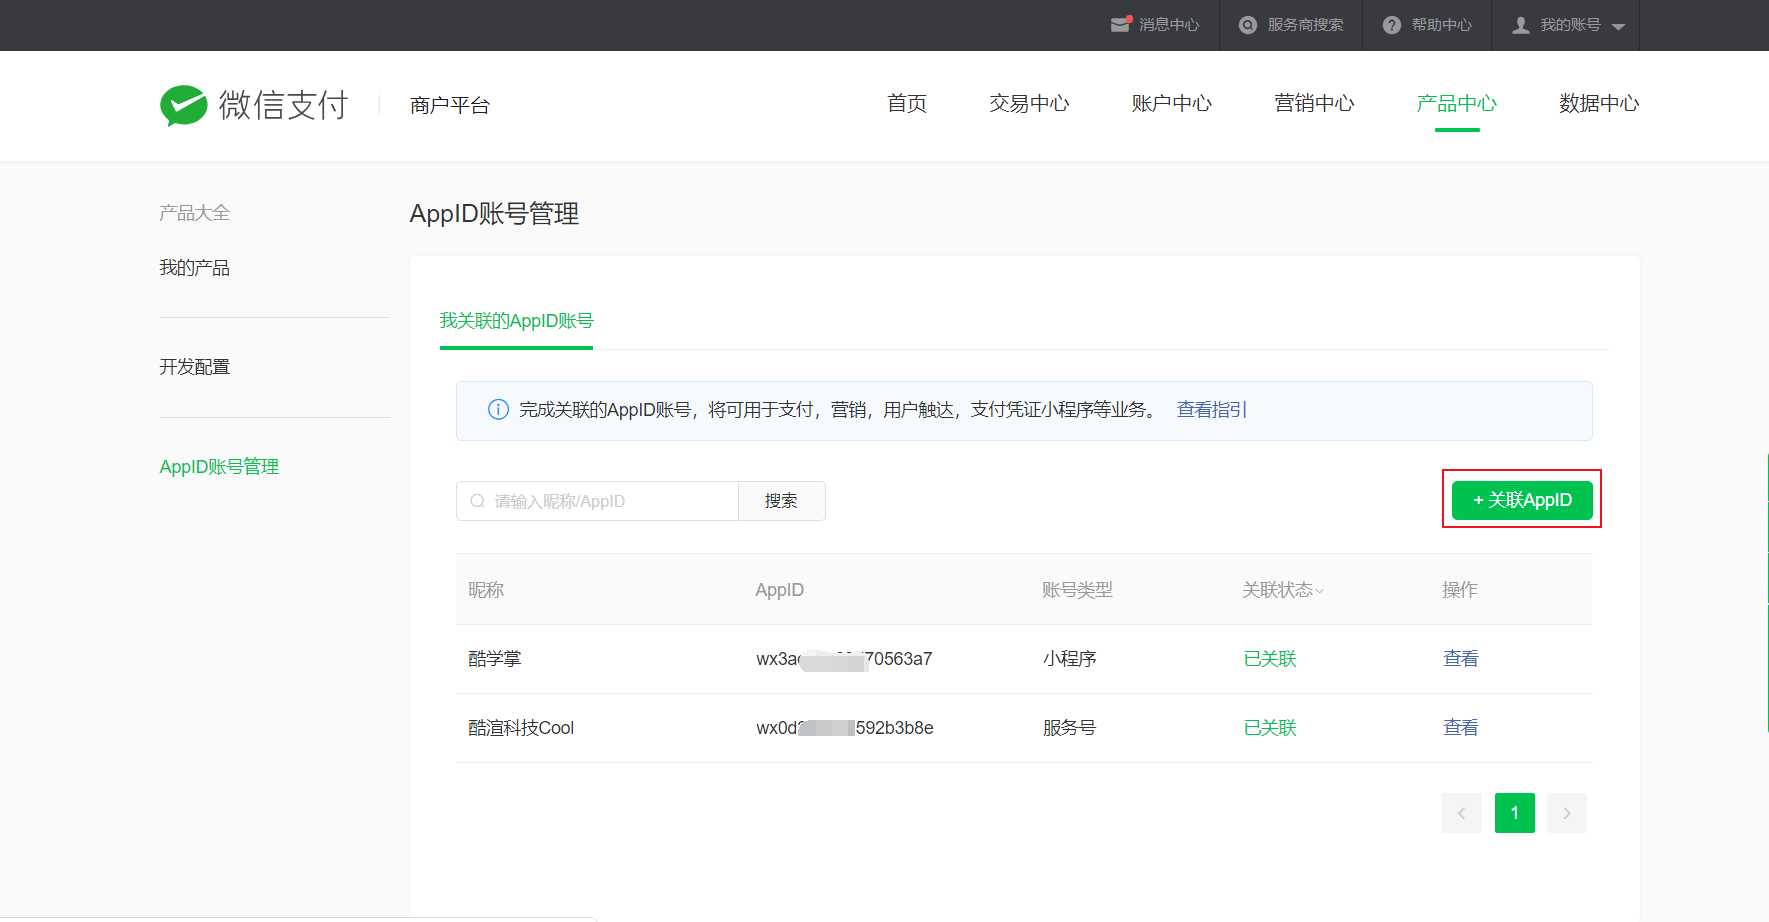Select the 我关联的AppID账号 tab
Screen dimensions: 1769x922
pyautogui.click(x=516, y=321)
